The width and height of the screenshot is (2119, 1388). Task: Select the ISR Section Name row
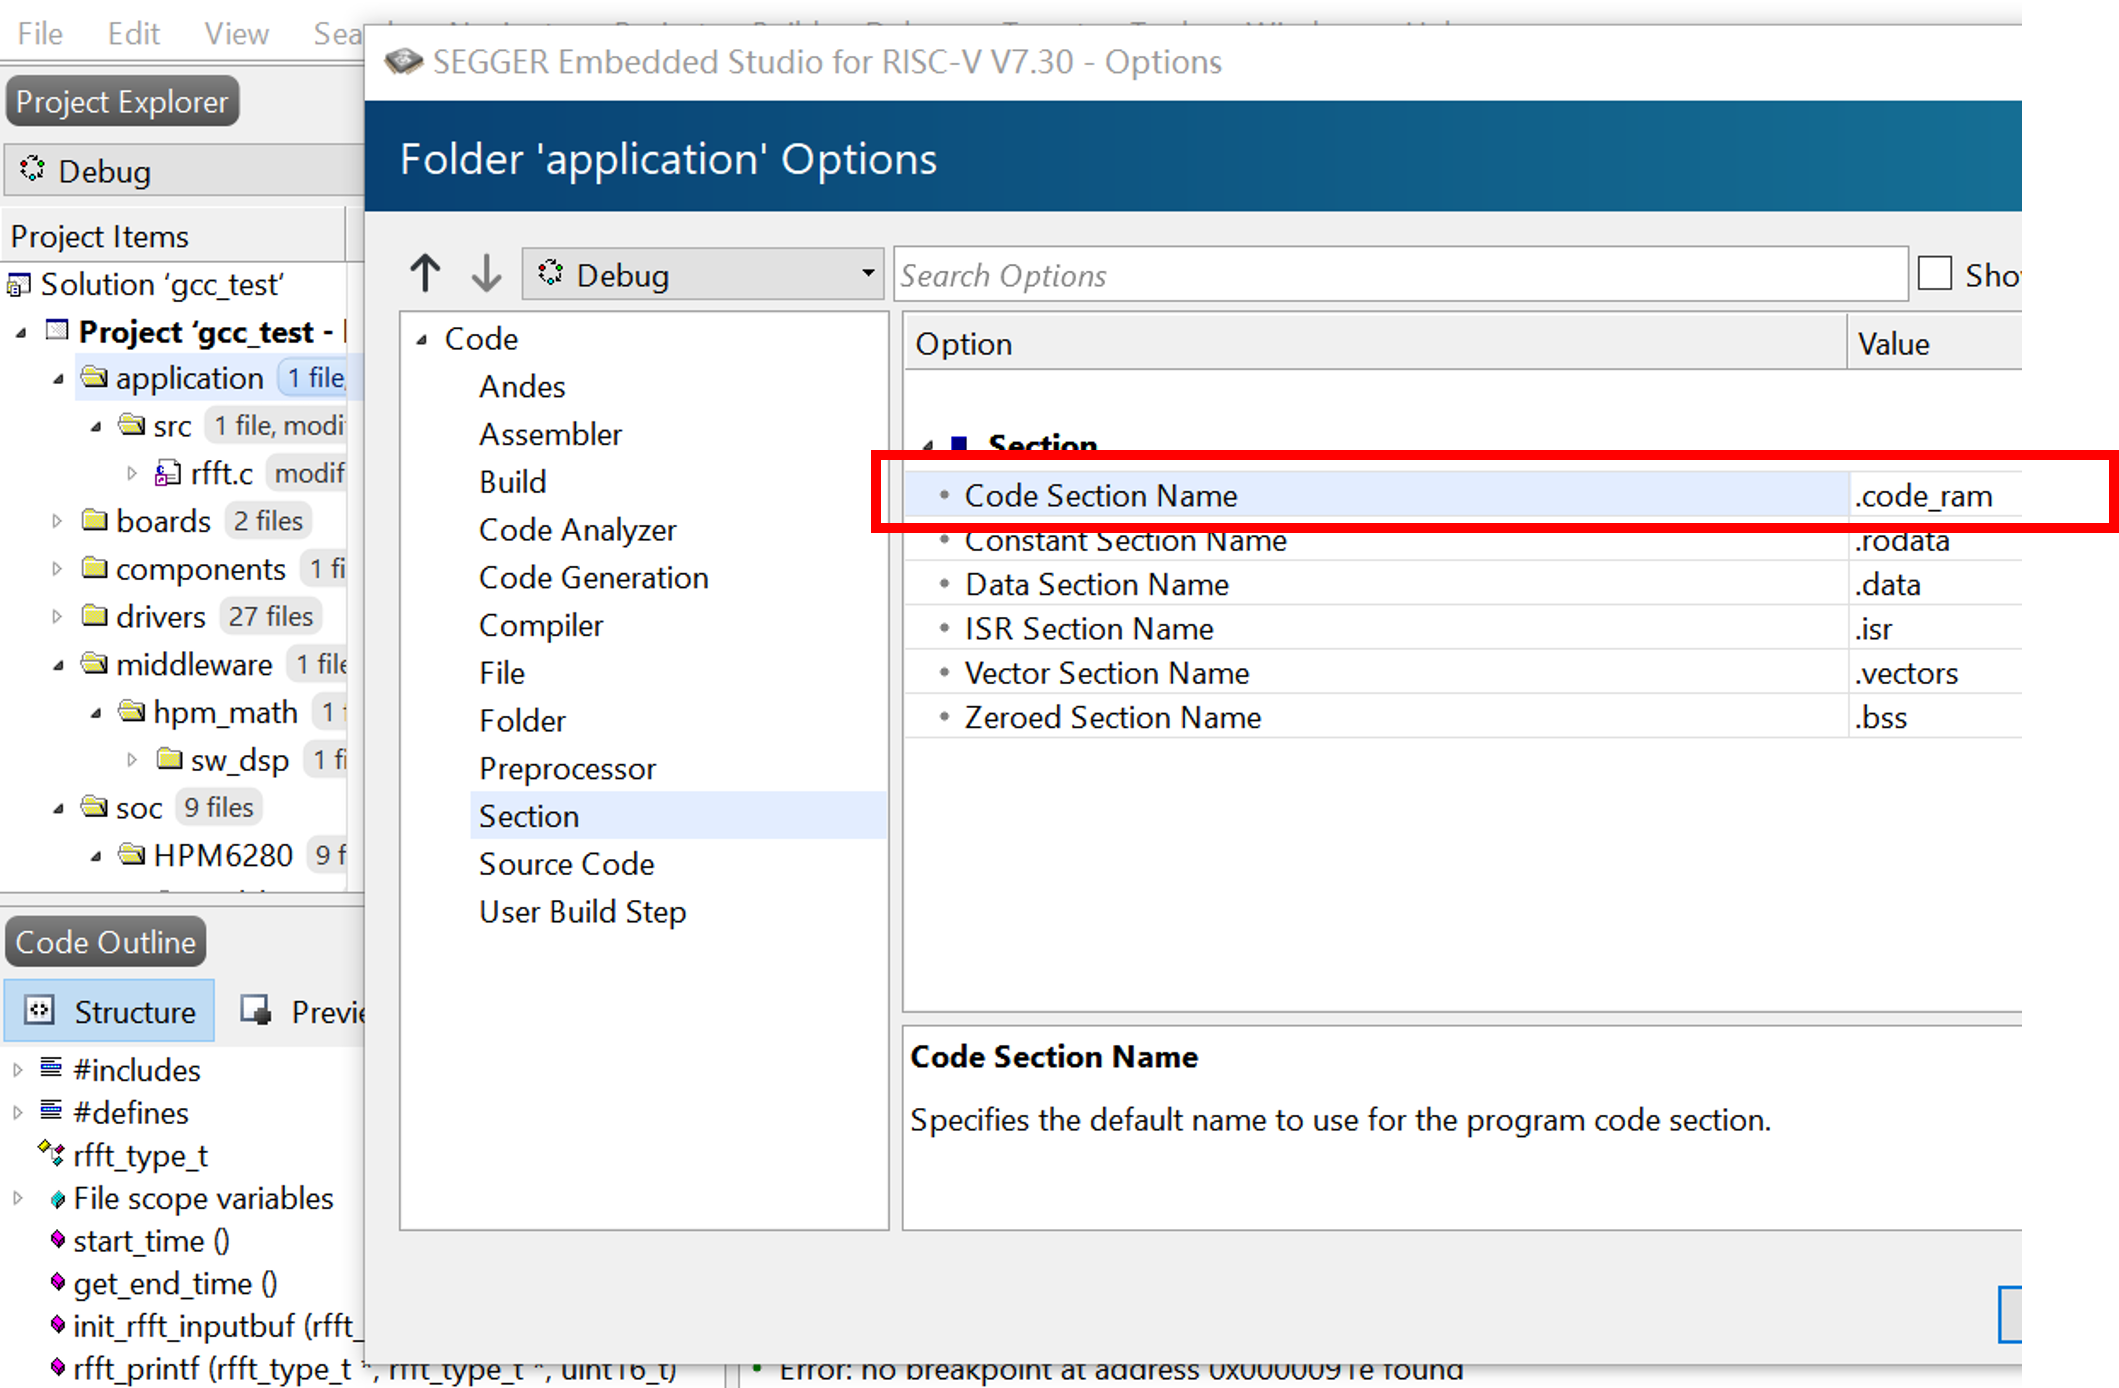1376,629
